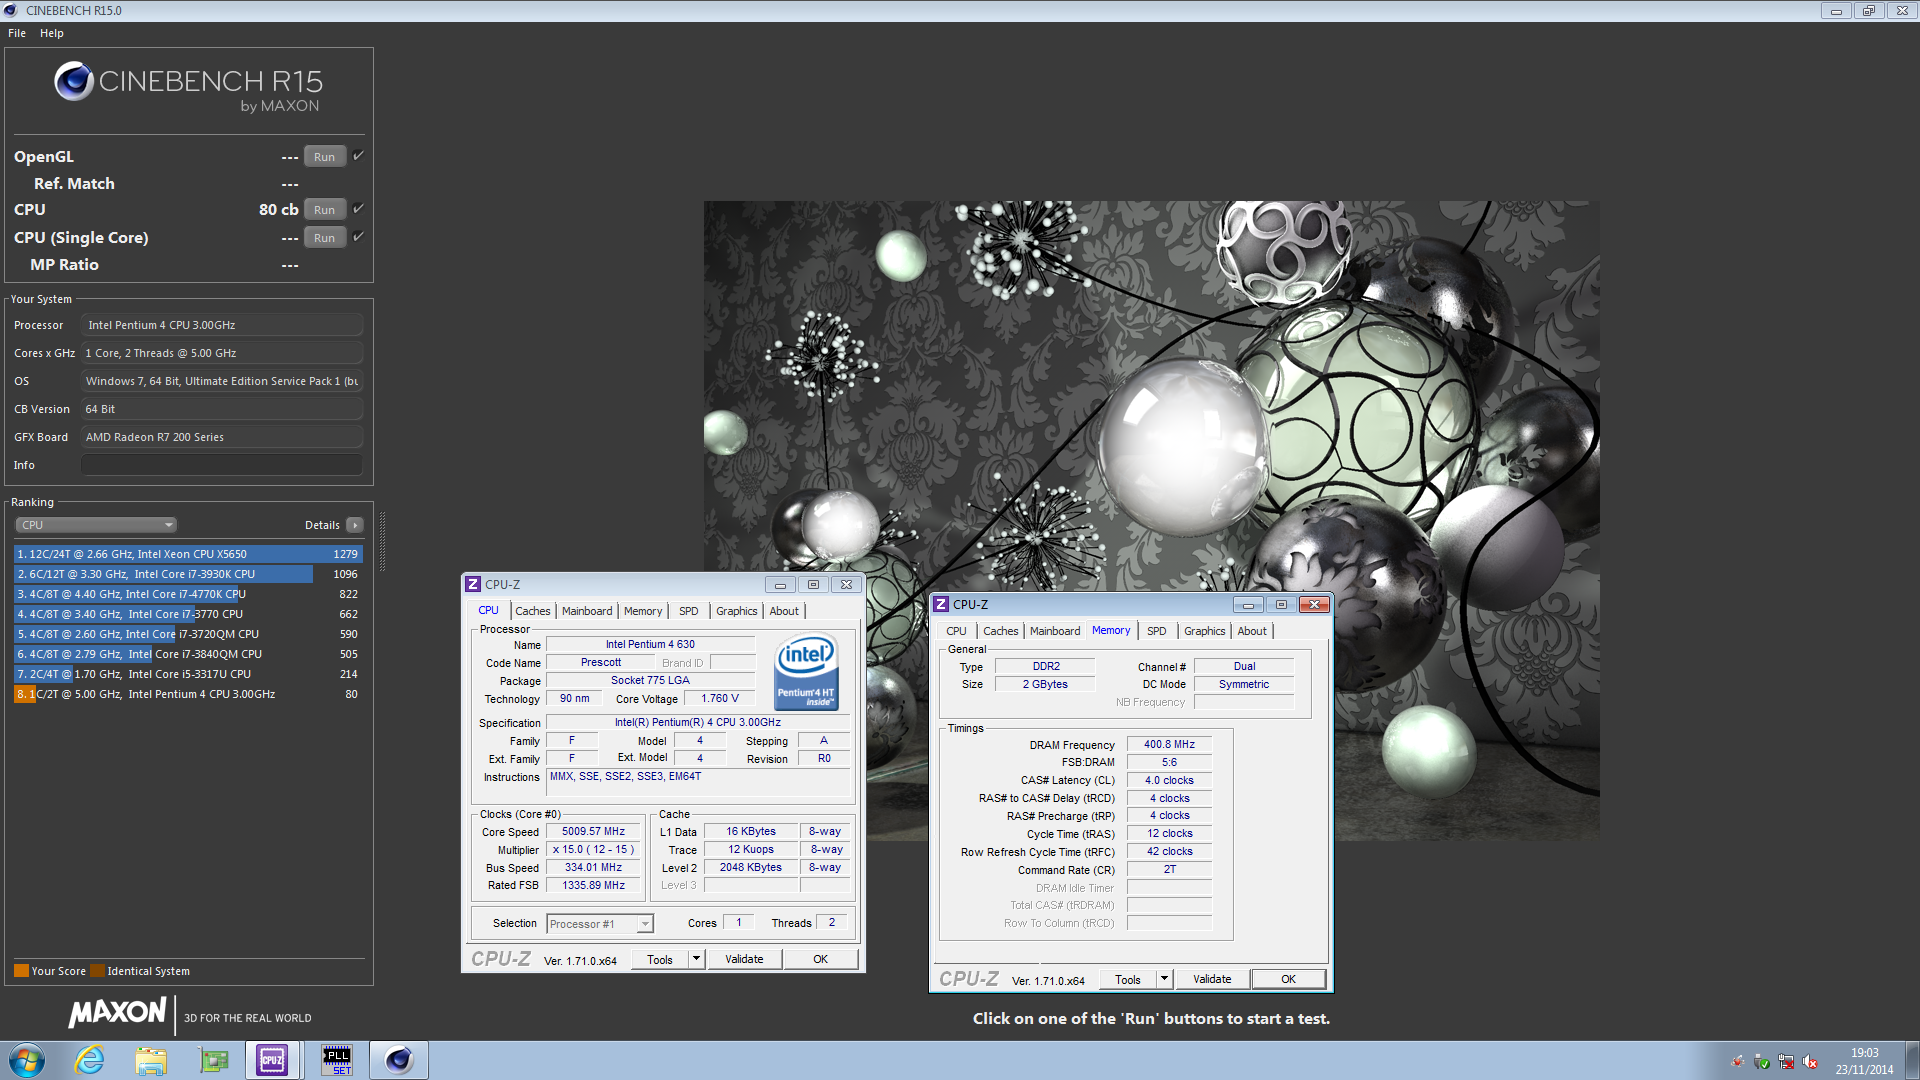Image resolution: width=1920 pixels, height=1080 pixels.
Task: Select About tab in right CPU-Z window
Action: point(1252,631)
